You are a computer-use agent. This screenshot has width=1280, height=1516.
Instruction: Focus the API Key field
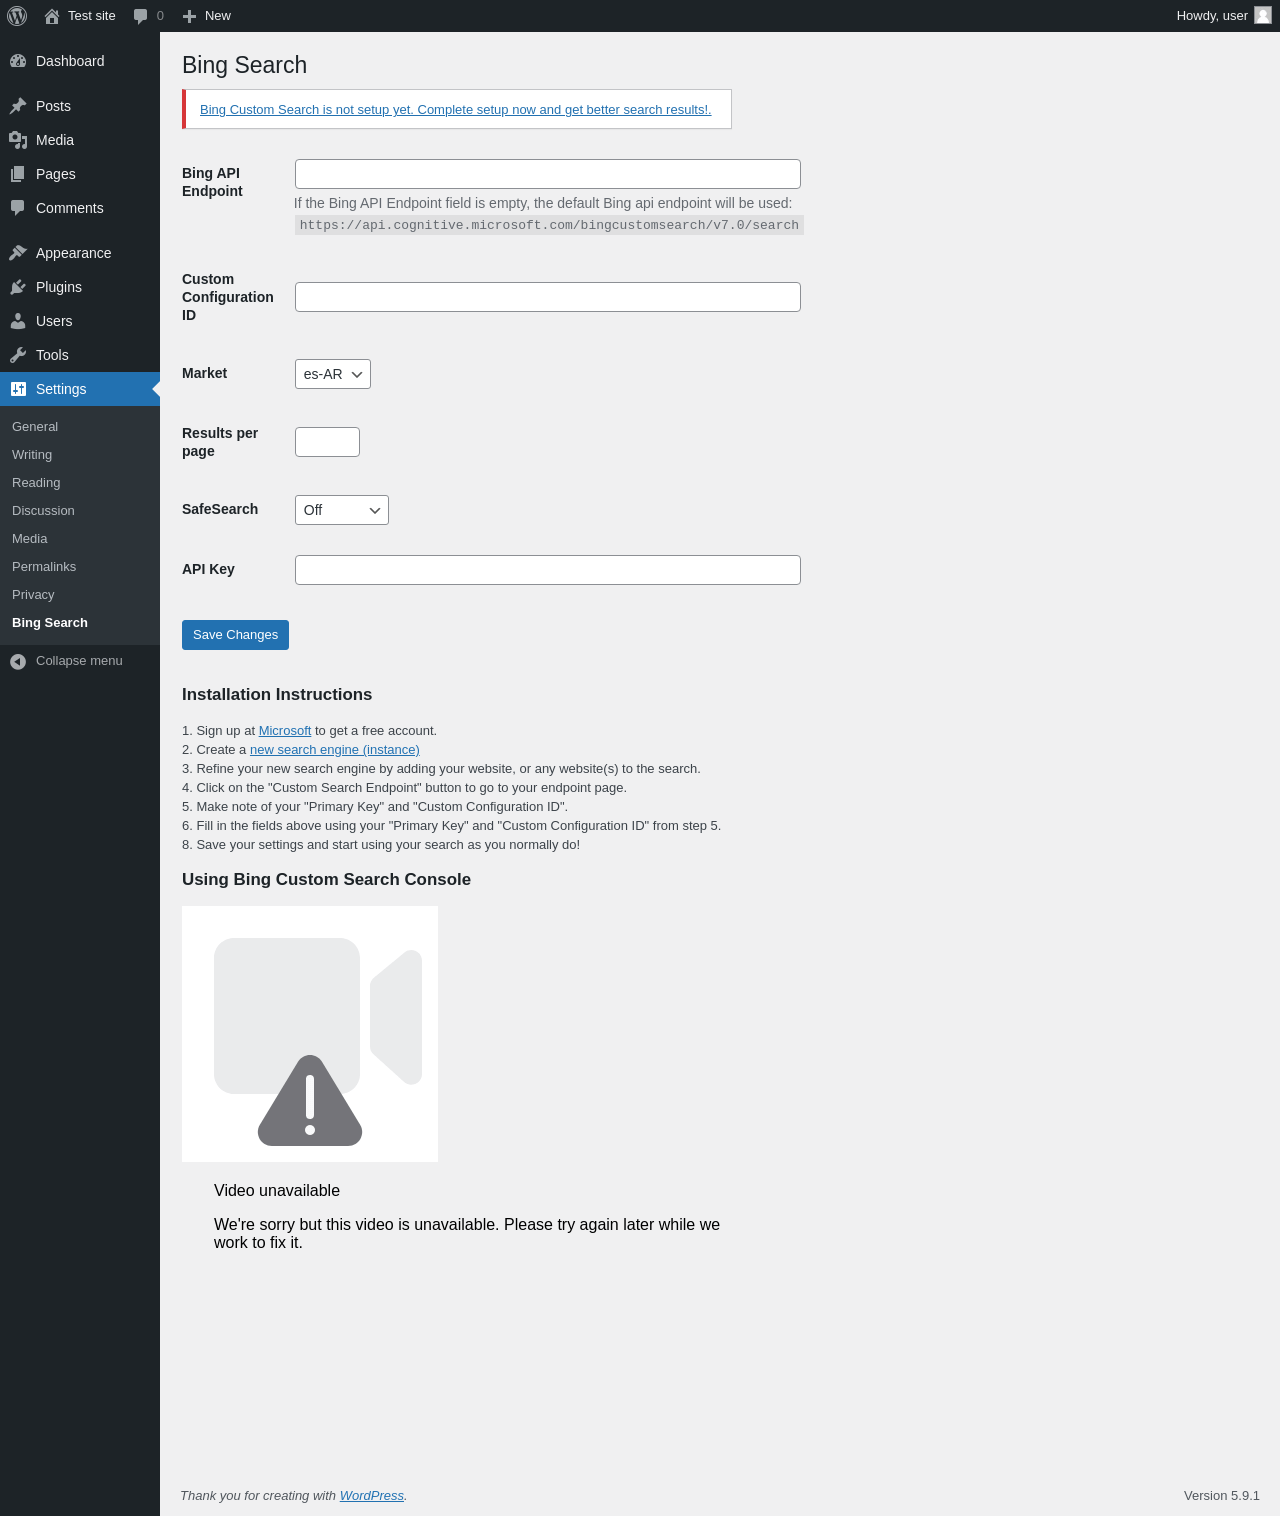[x=548, y=570]
